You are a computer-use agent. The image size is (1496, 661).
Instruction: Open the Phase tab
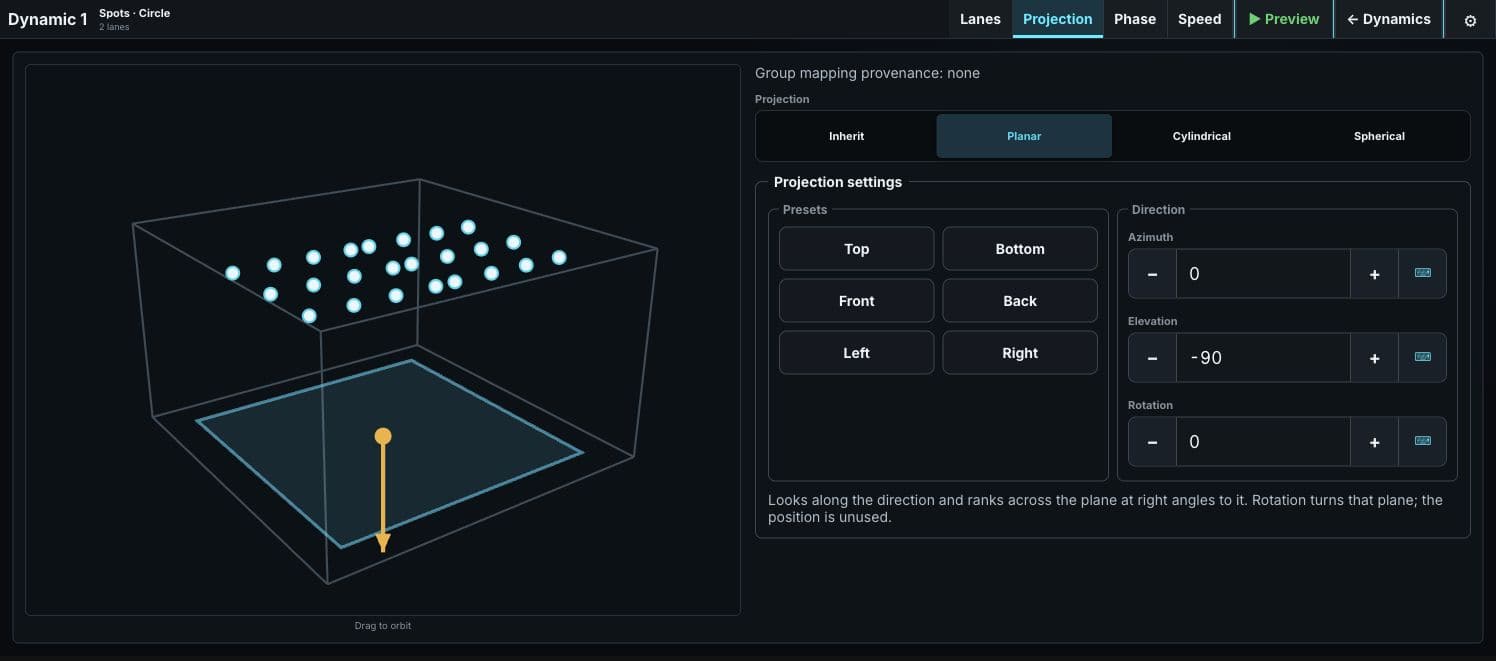pos(1135,19)
